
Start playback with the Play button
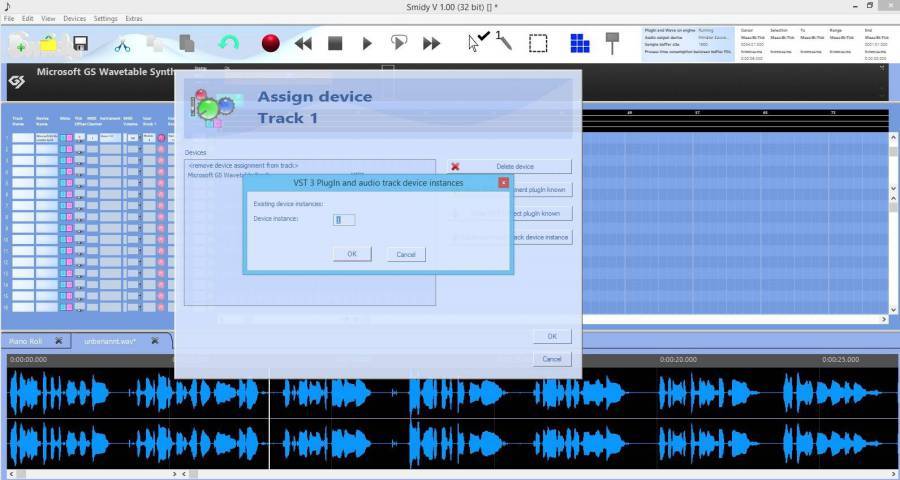coord(367,43)
